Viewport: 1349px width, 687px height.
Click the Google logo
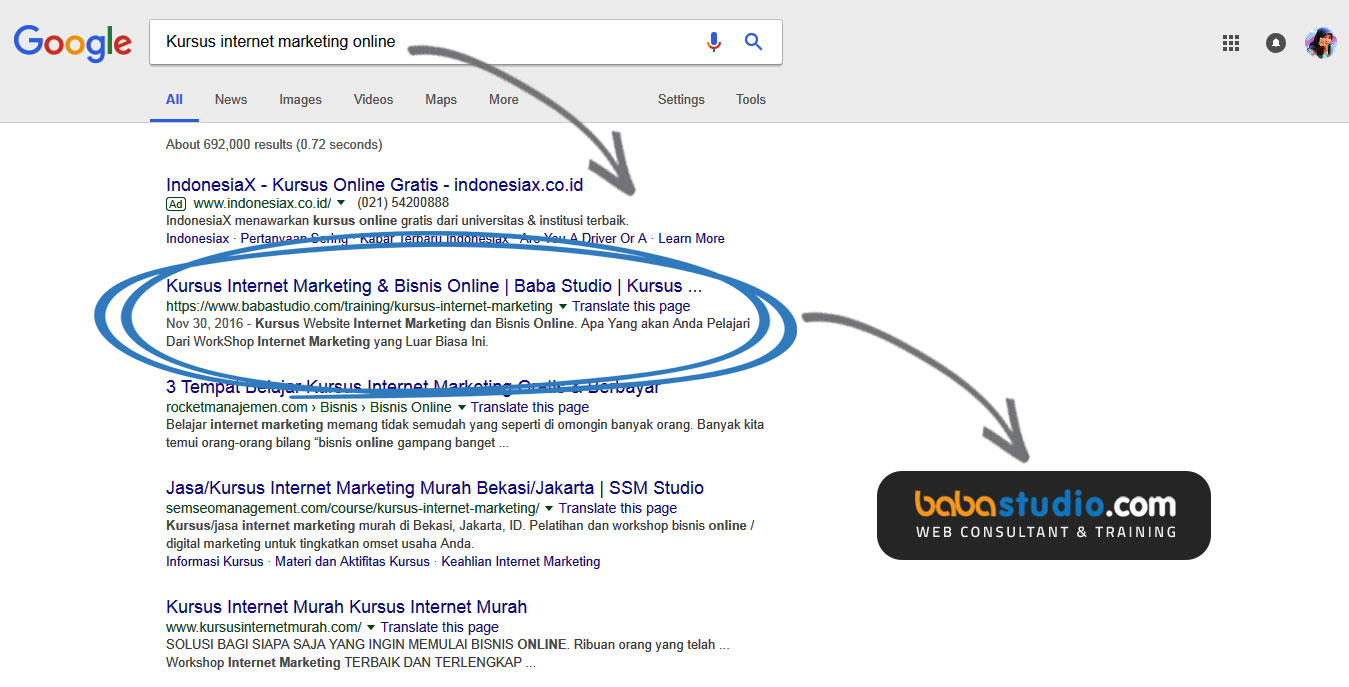[x=72, y=42]
